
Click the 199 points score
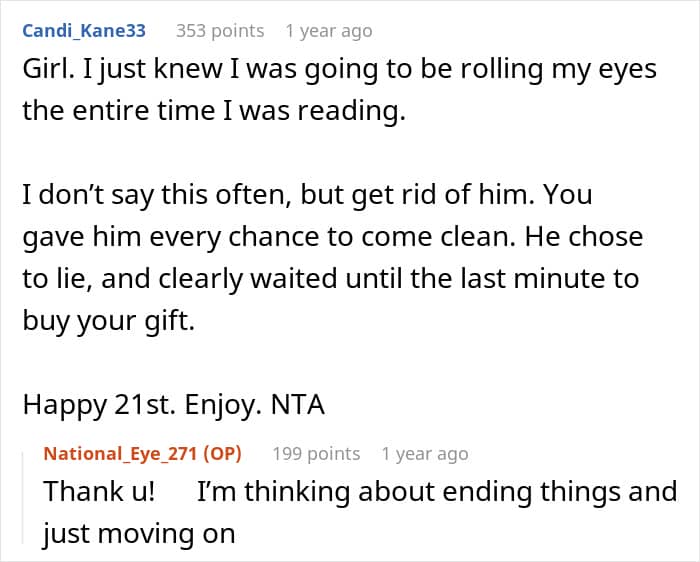(x=316, y=453)
